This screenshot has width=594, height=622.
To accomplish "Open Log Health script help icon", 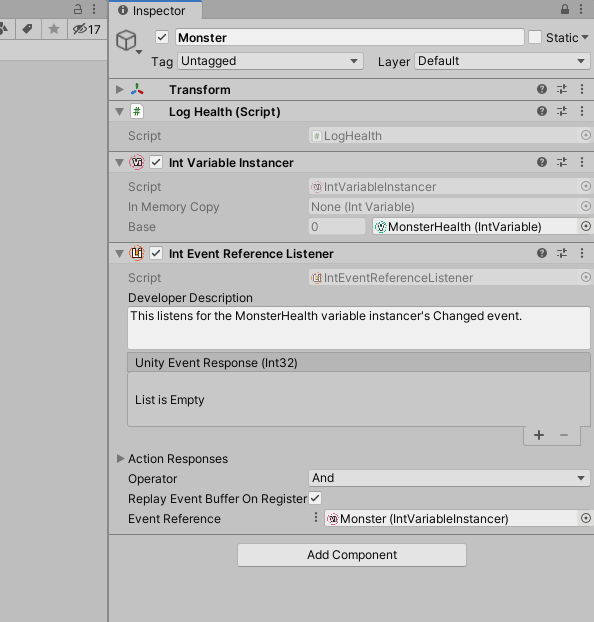I will click(542, 111).
